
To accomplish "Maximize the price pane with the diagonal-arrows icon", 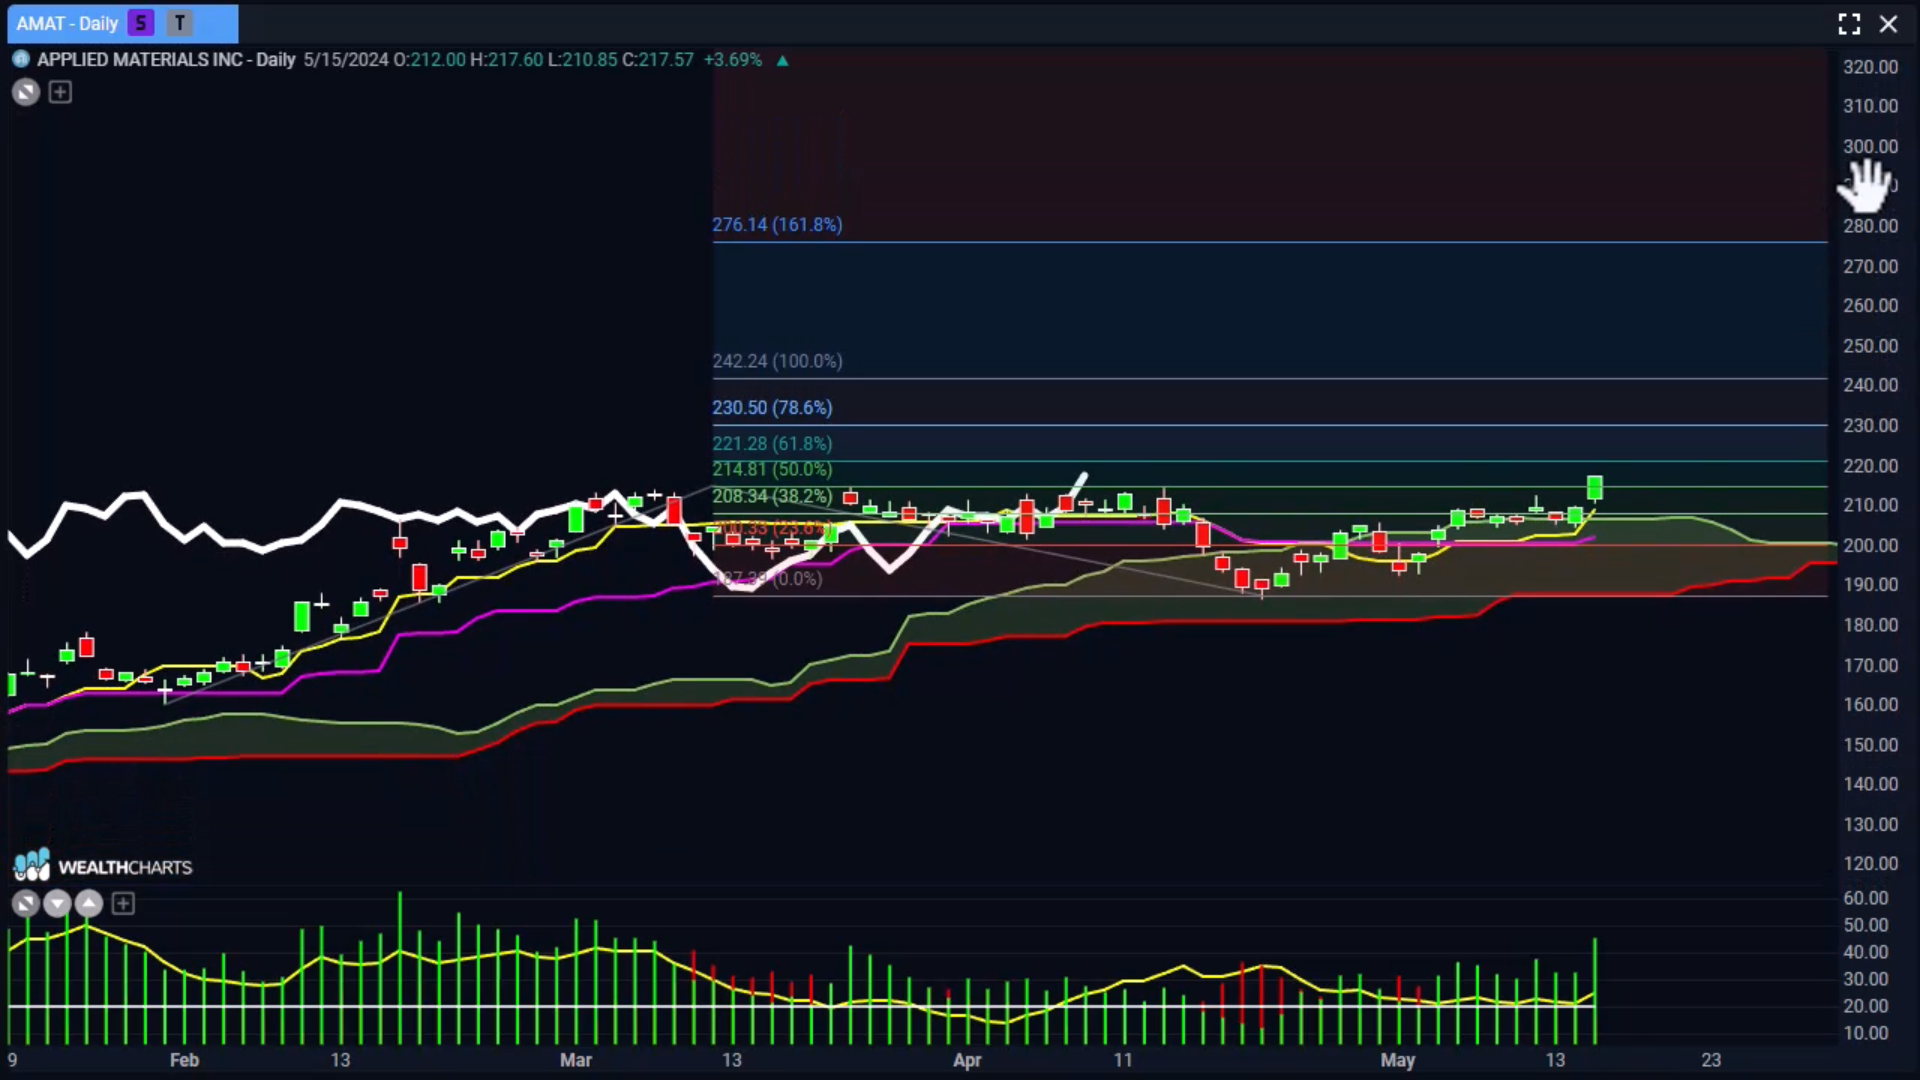I will (x=26, y=93).
